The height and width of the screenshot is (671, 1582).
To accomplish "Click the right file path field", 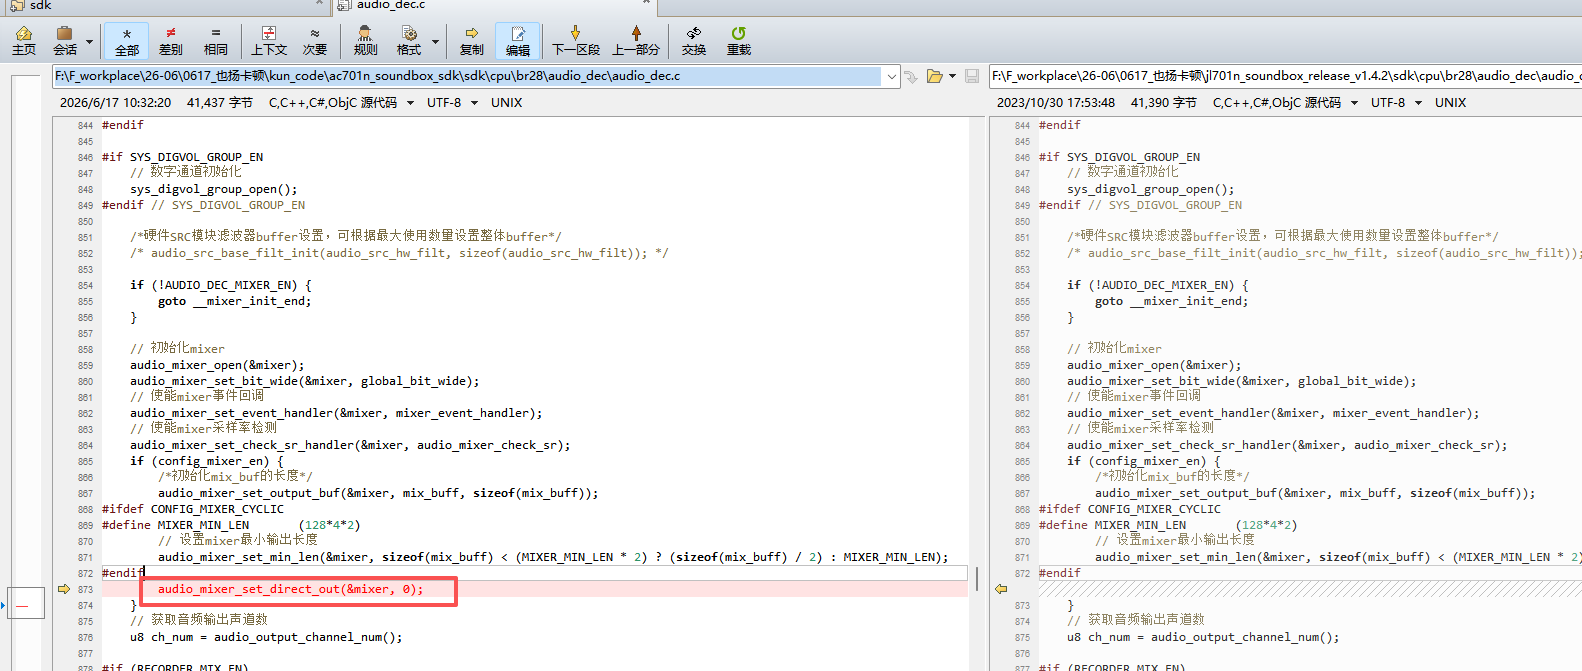I will [1285, 76].
